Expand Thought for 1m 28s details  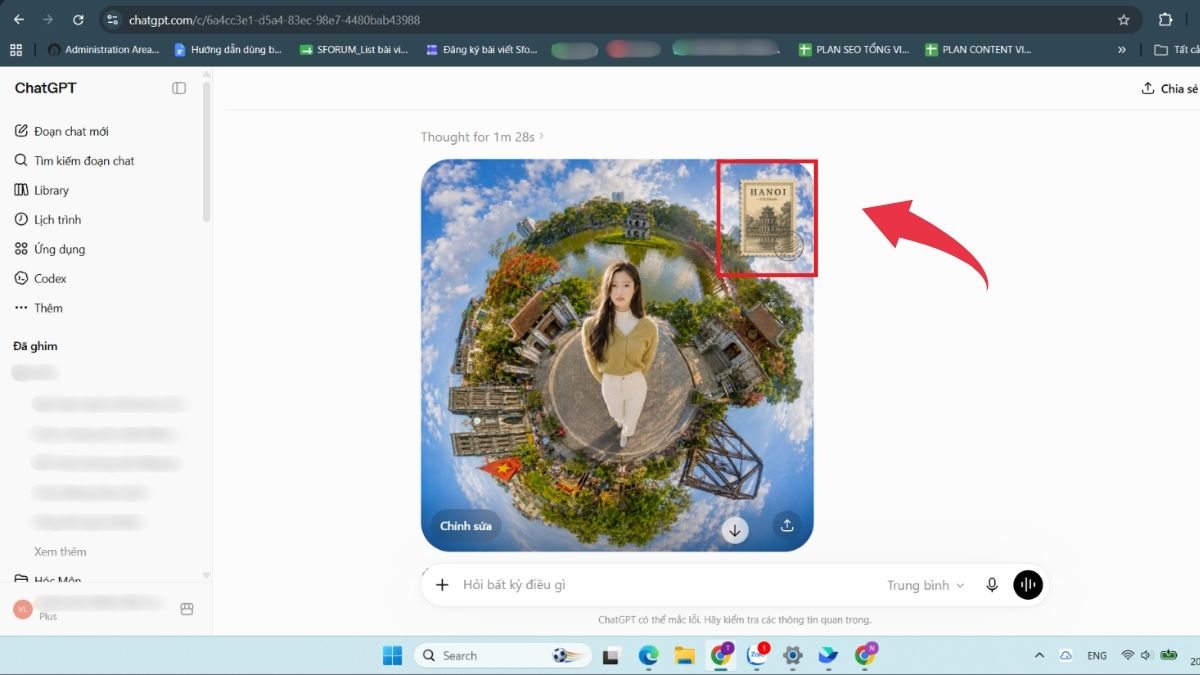(x=483, y=137)
